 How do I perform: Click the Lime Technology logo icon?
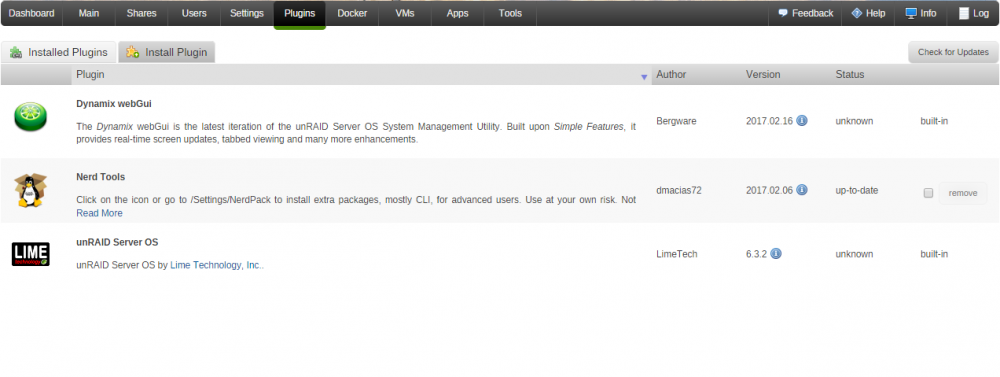coord(31,254)
